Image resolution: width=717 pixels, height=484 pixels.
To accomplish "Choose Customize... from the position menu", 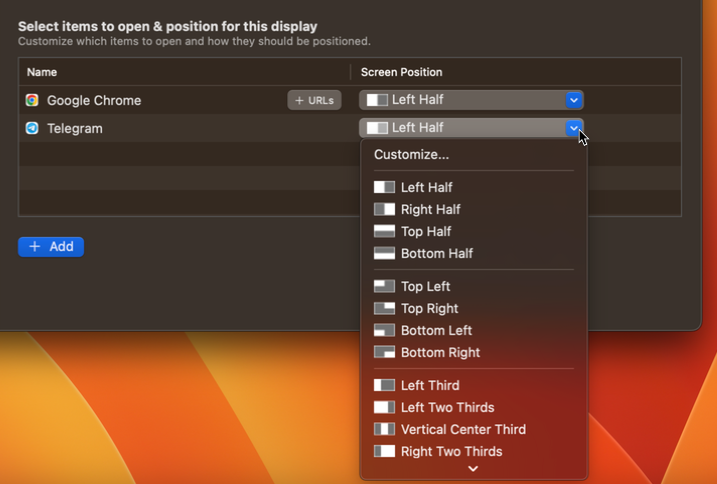I will tap(412, 155).
